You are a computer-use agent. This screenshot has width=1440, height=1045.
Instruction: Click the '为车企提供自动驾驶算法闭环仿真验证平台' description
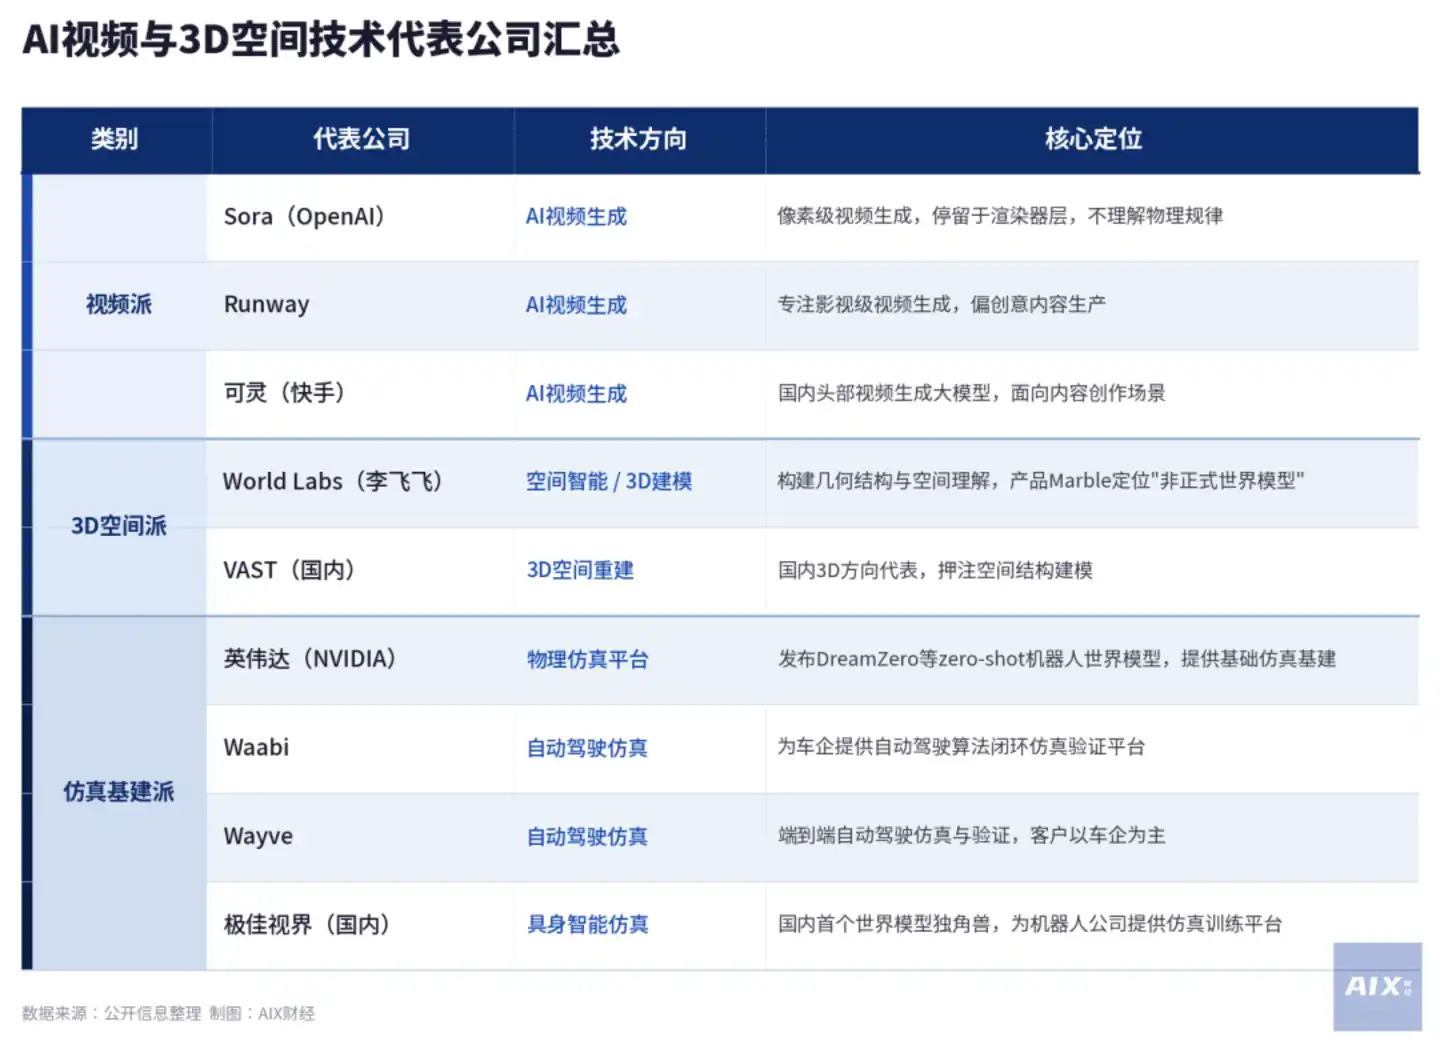click(x=961, y=747)
